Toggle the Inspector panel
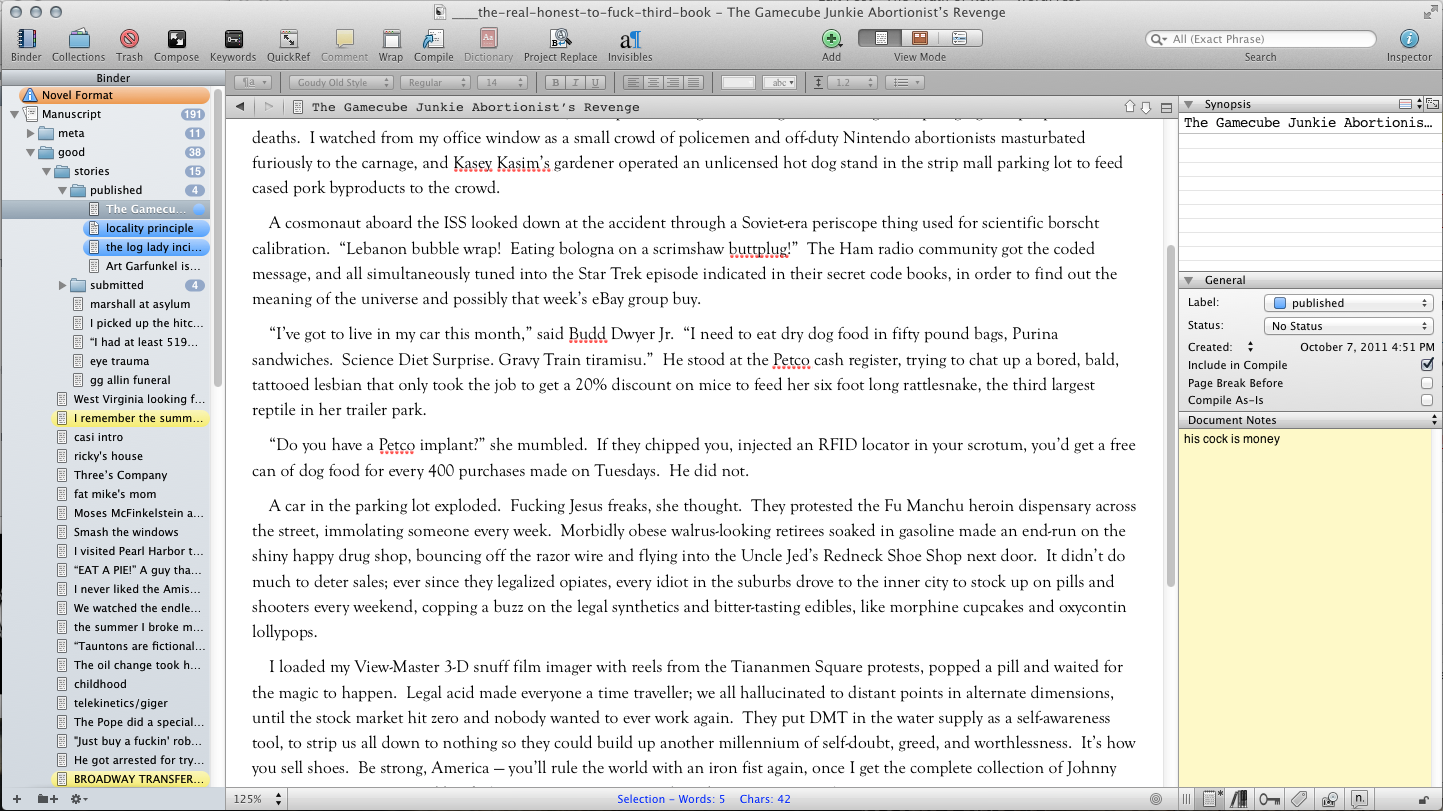 pos(1408,40)
